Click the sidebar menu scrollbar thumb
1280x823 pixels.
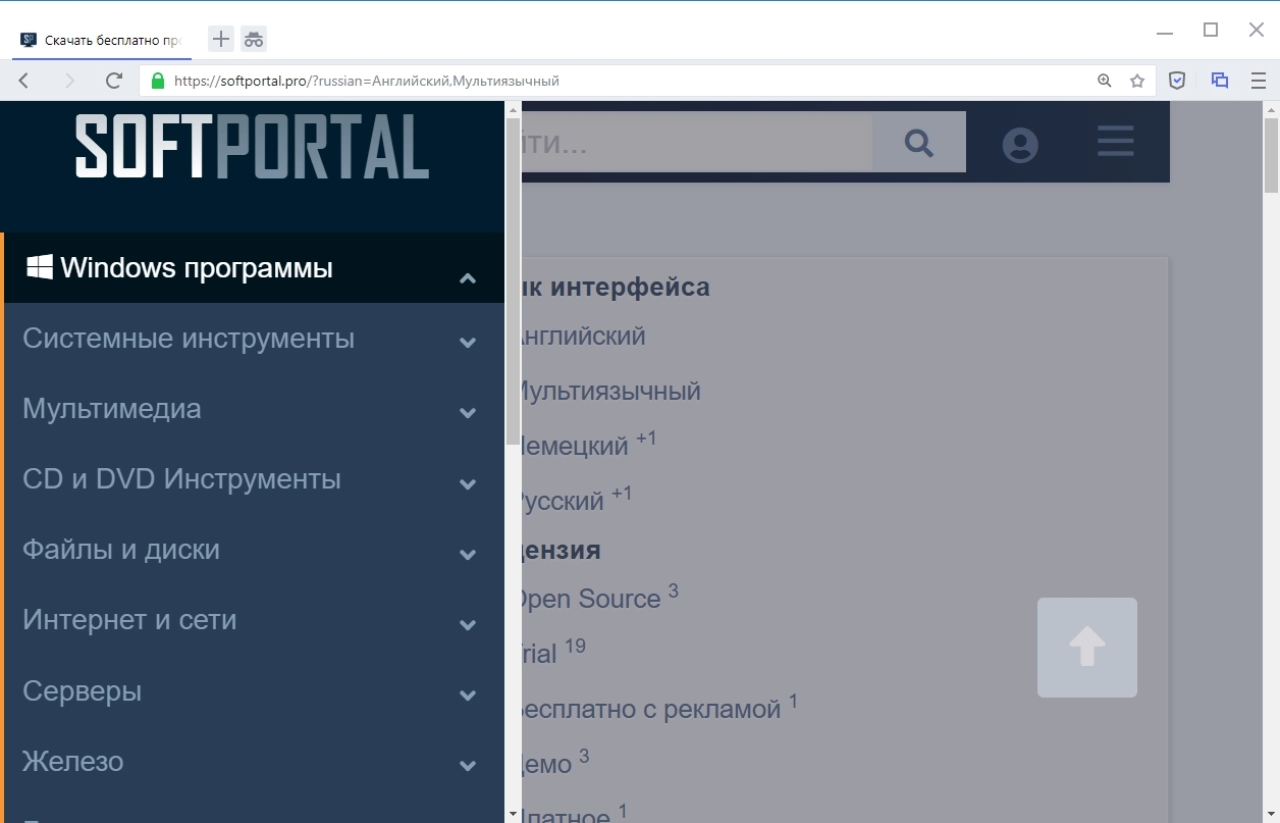point(513,281)
